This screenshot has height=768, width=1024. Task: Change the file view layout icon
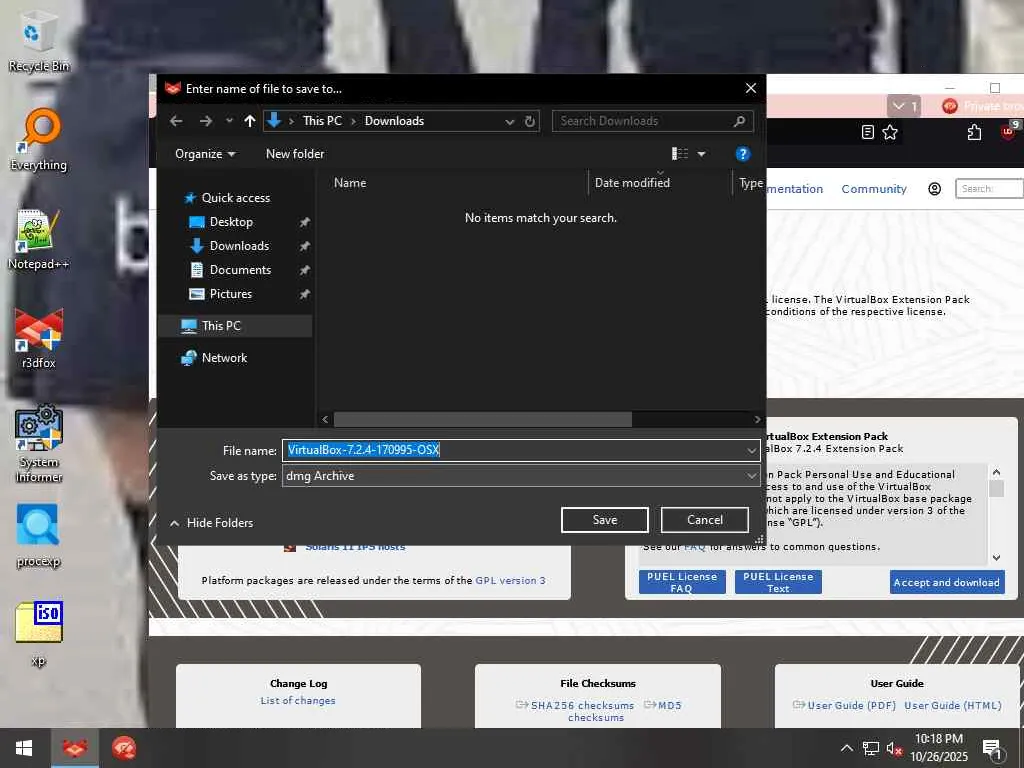point(679,153)
